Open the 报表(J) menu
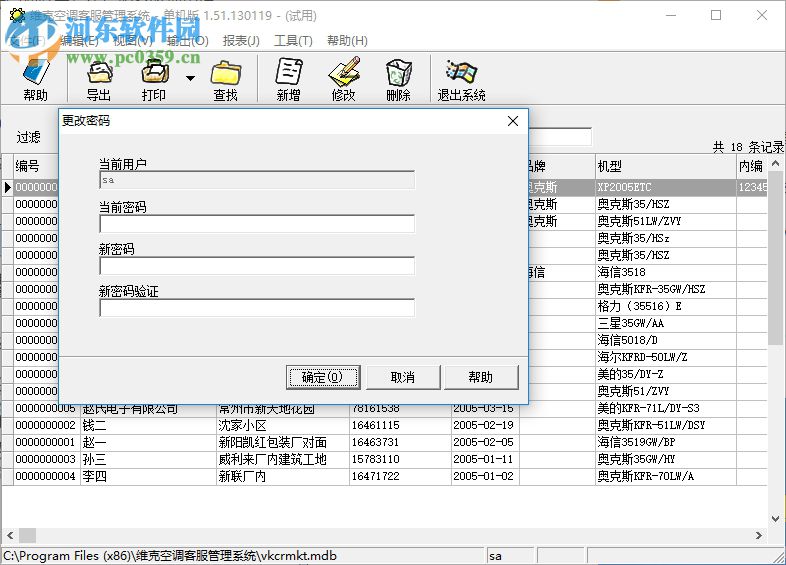This screenshot has width=786, height=565. 241,41
